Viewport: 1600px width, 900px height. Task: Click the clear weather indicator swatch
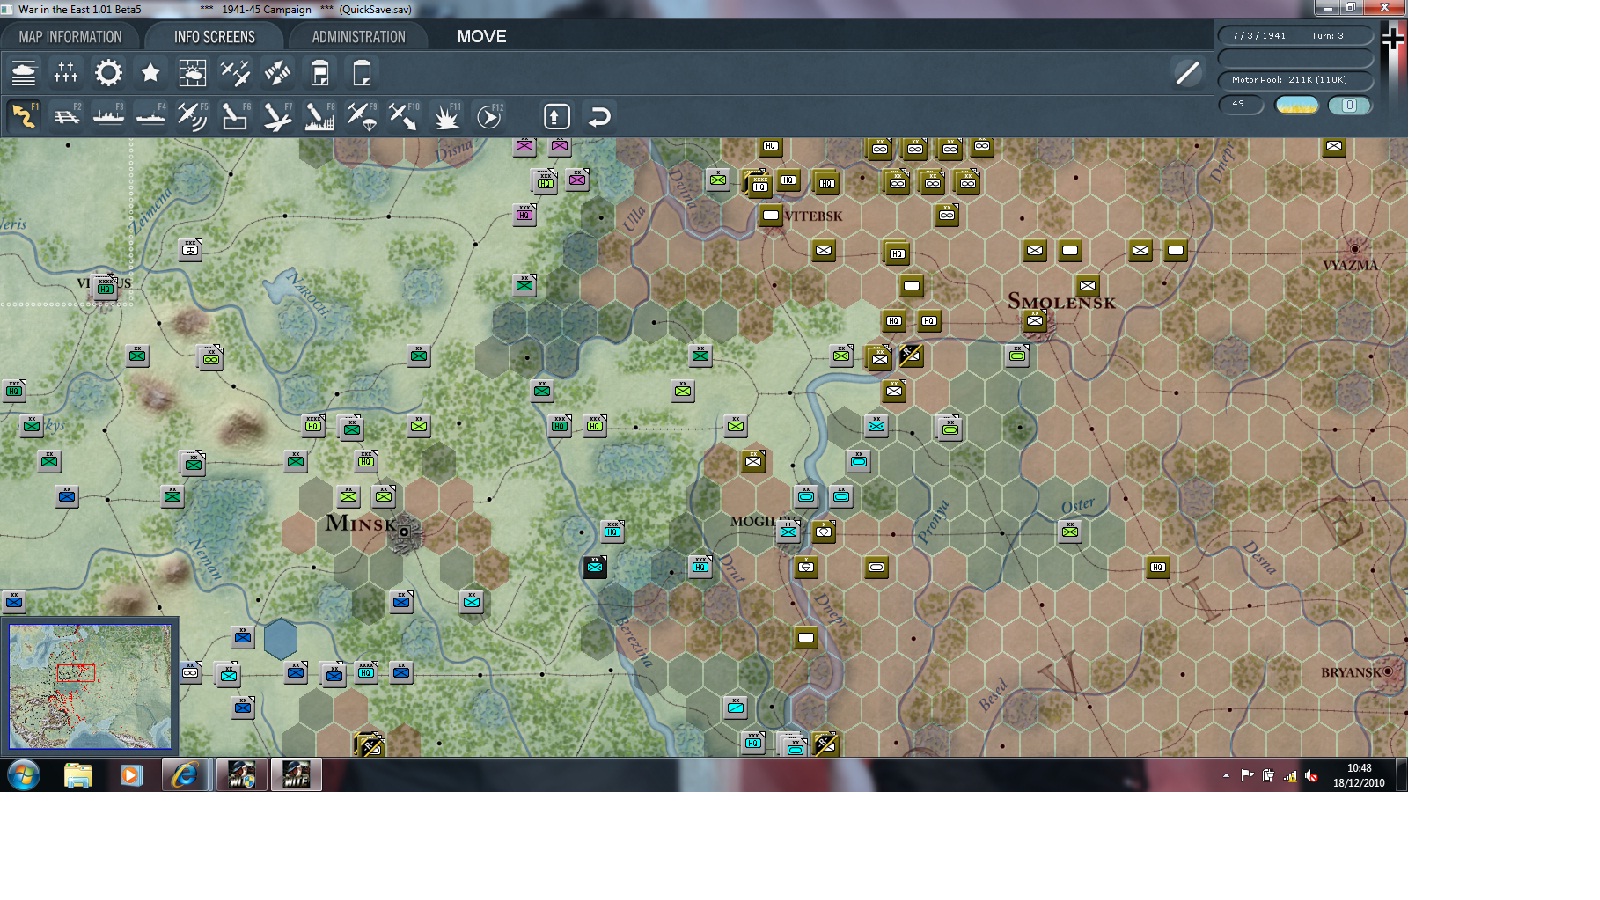click(1297, 105)
